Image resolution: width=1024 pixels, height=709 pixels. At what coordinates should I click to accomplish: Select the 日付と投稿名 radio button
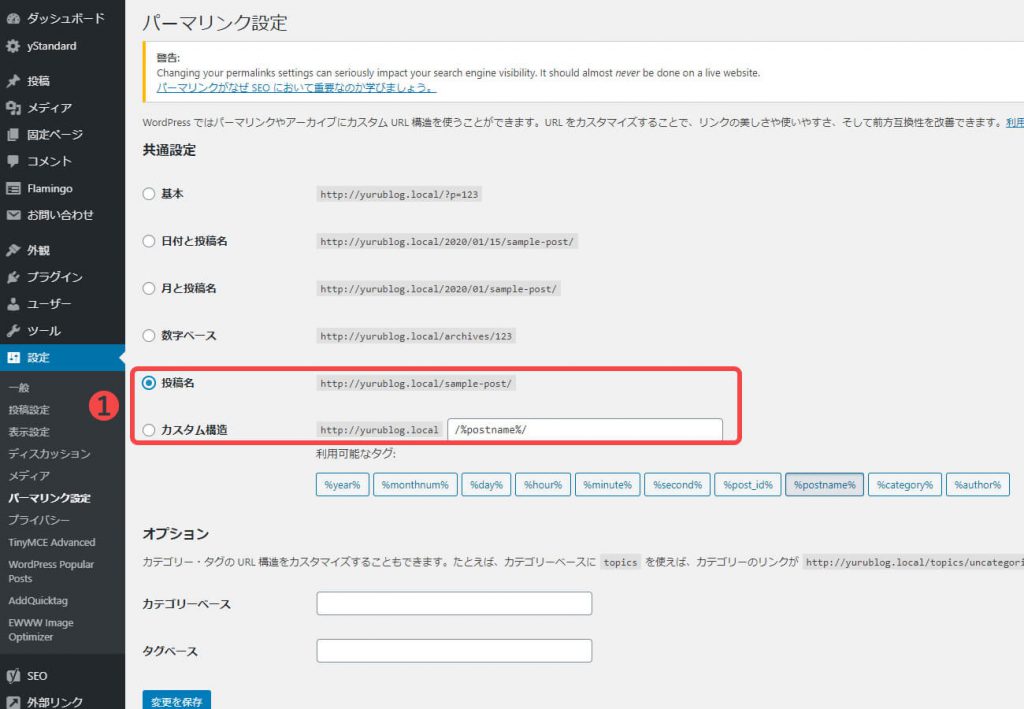[149, 241]
